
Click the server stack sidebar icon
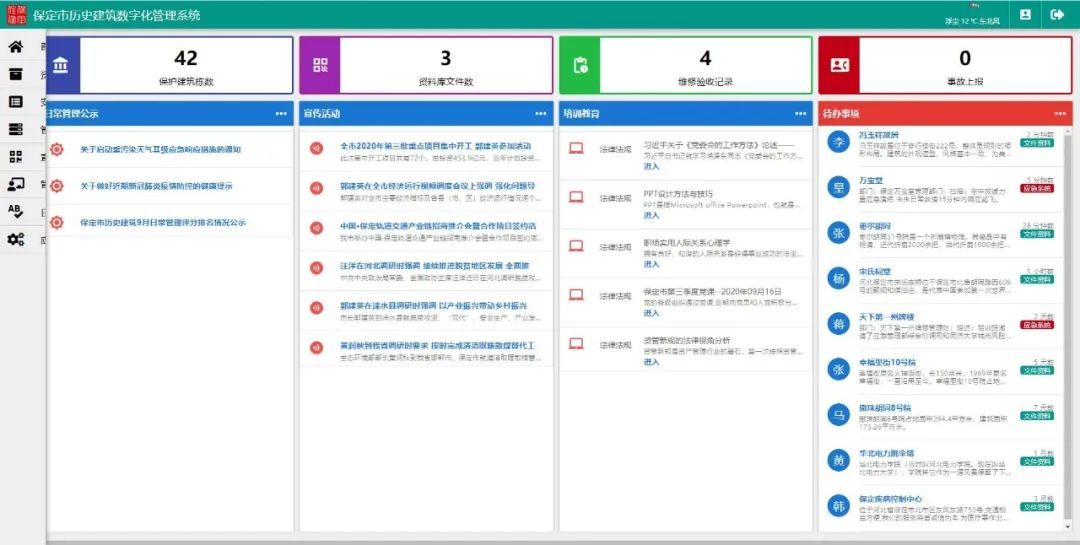point(15,129)
